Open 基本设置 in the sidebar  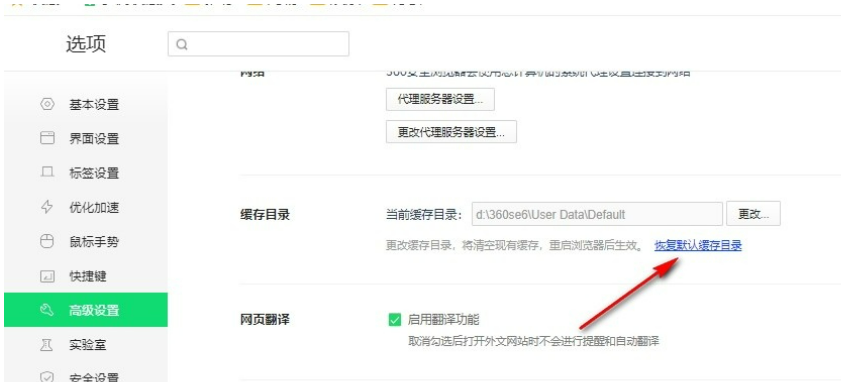point(86,104)
